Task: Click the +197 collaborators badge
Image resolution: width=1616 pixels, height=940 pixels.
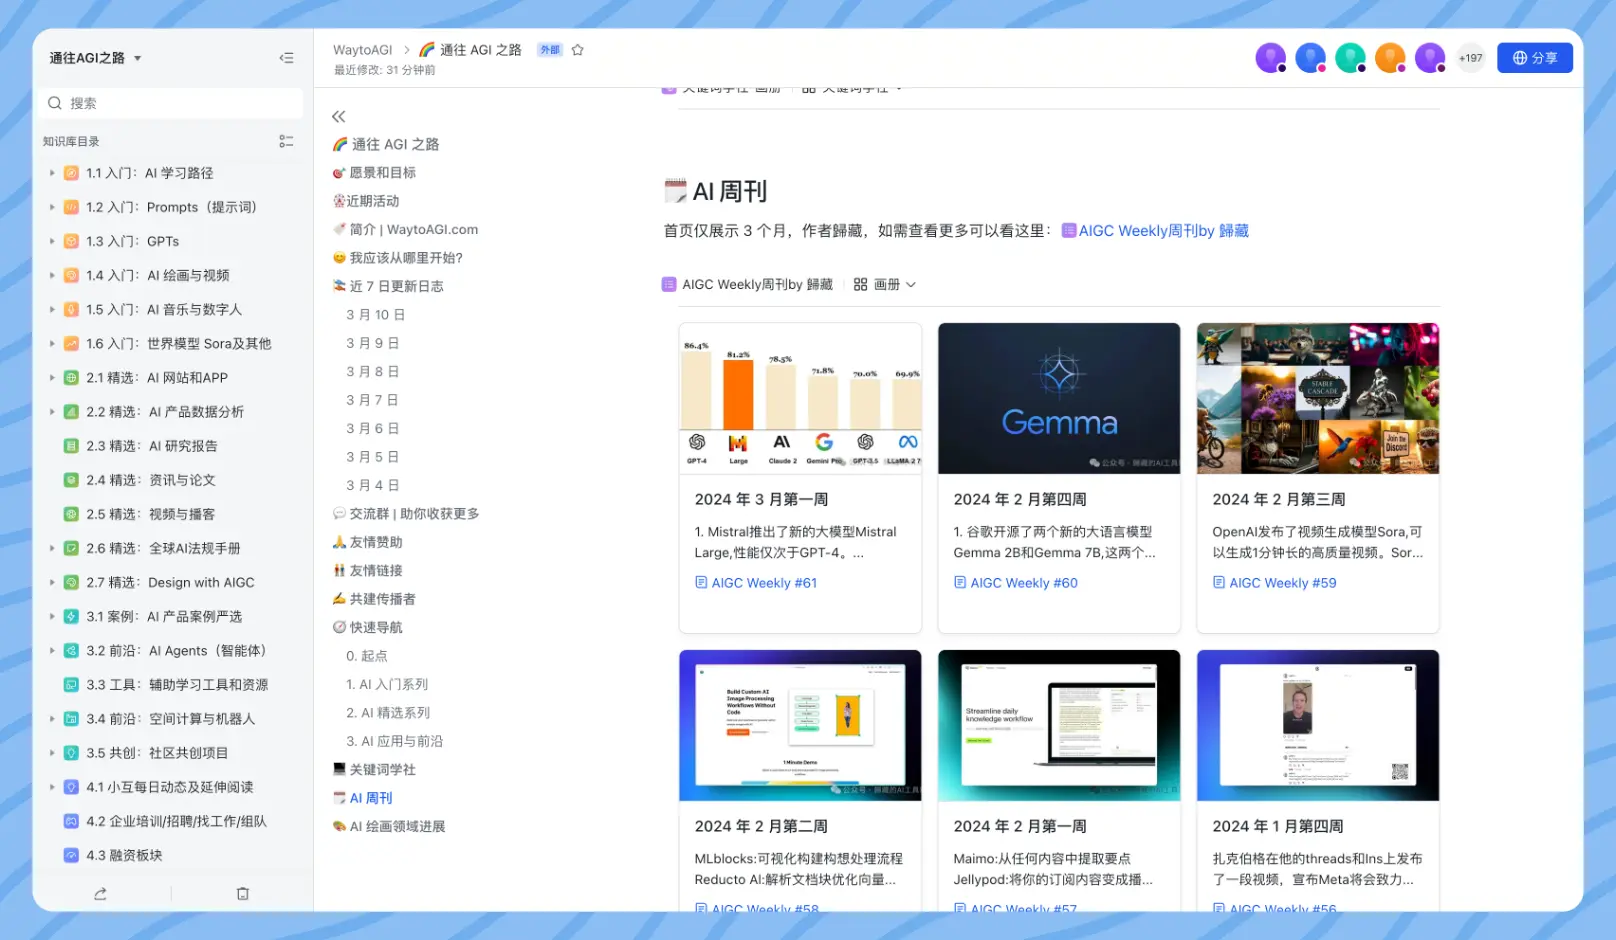Action: (x=1470, y=58)
